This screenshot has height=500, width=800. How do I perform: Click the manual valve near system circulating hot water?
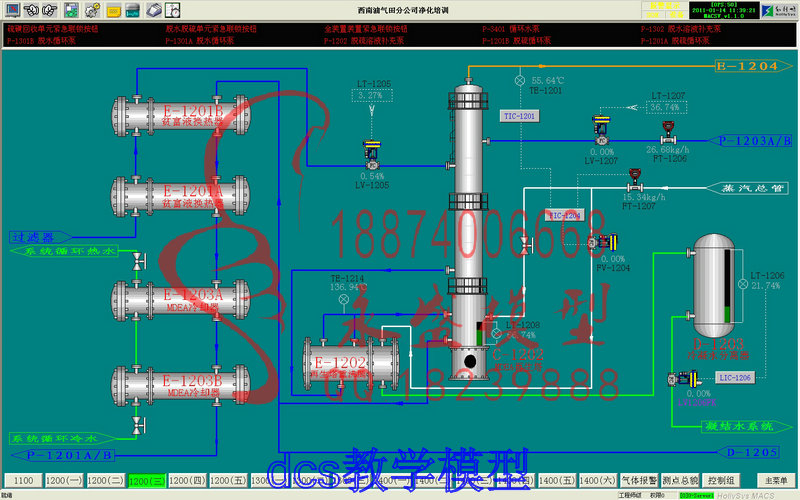138,261
